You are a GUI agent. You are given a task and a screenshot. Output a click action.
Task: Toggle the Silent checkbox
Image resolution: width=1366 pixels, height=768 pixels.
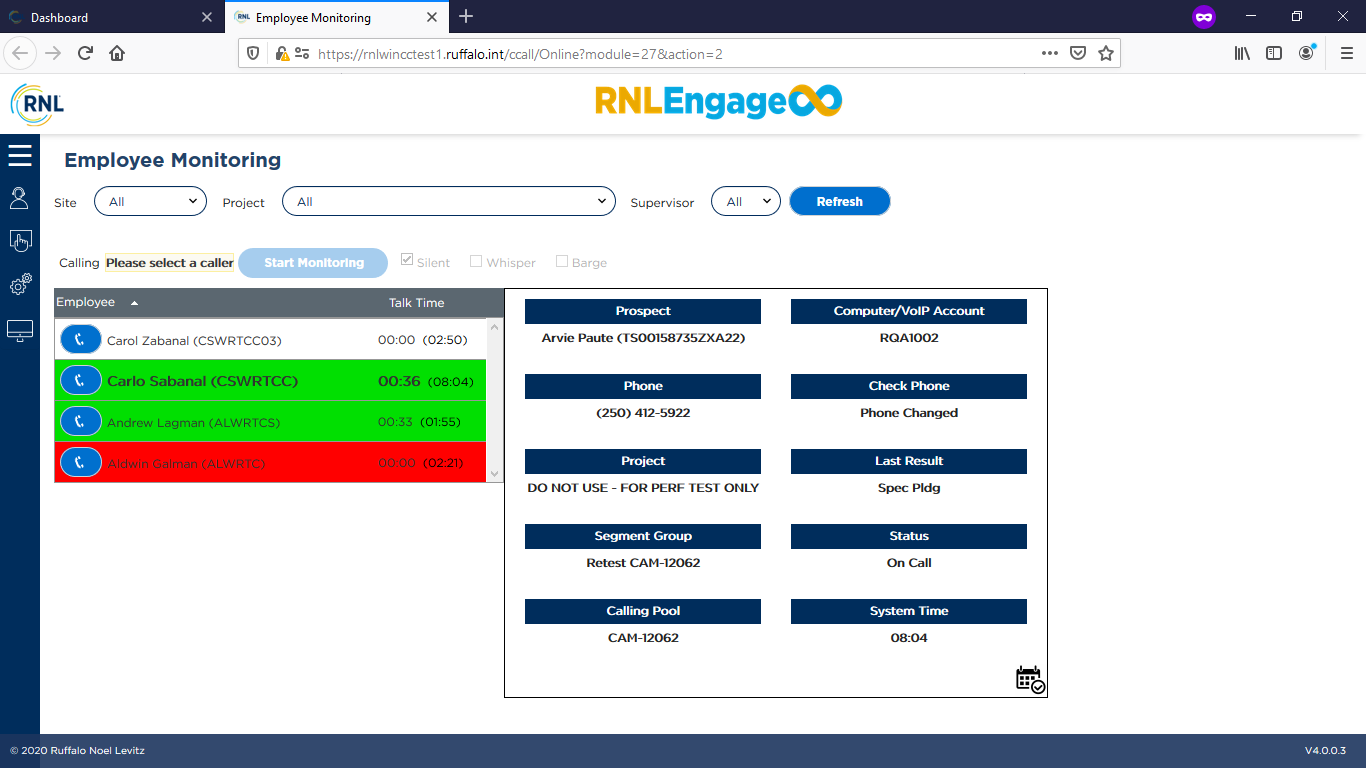coord(407,261)
